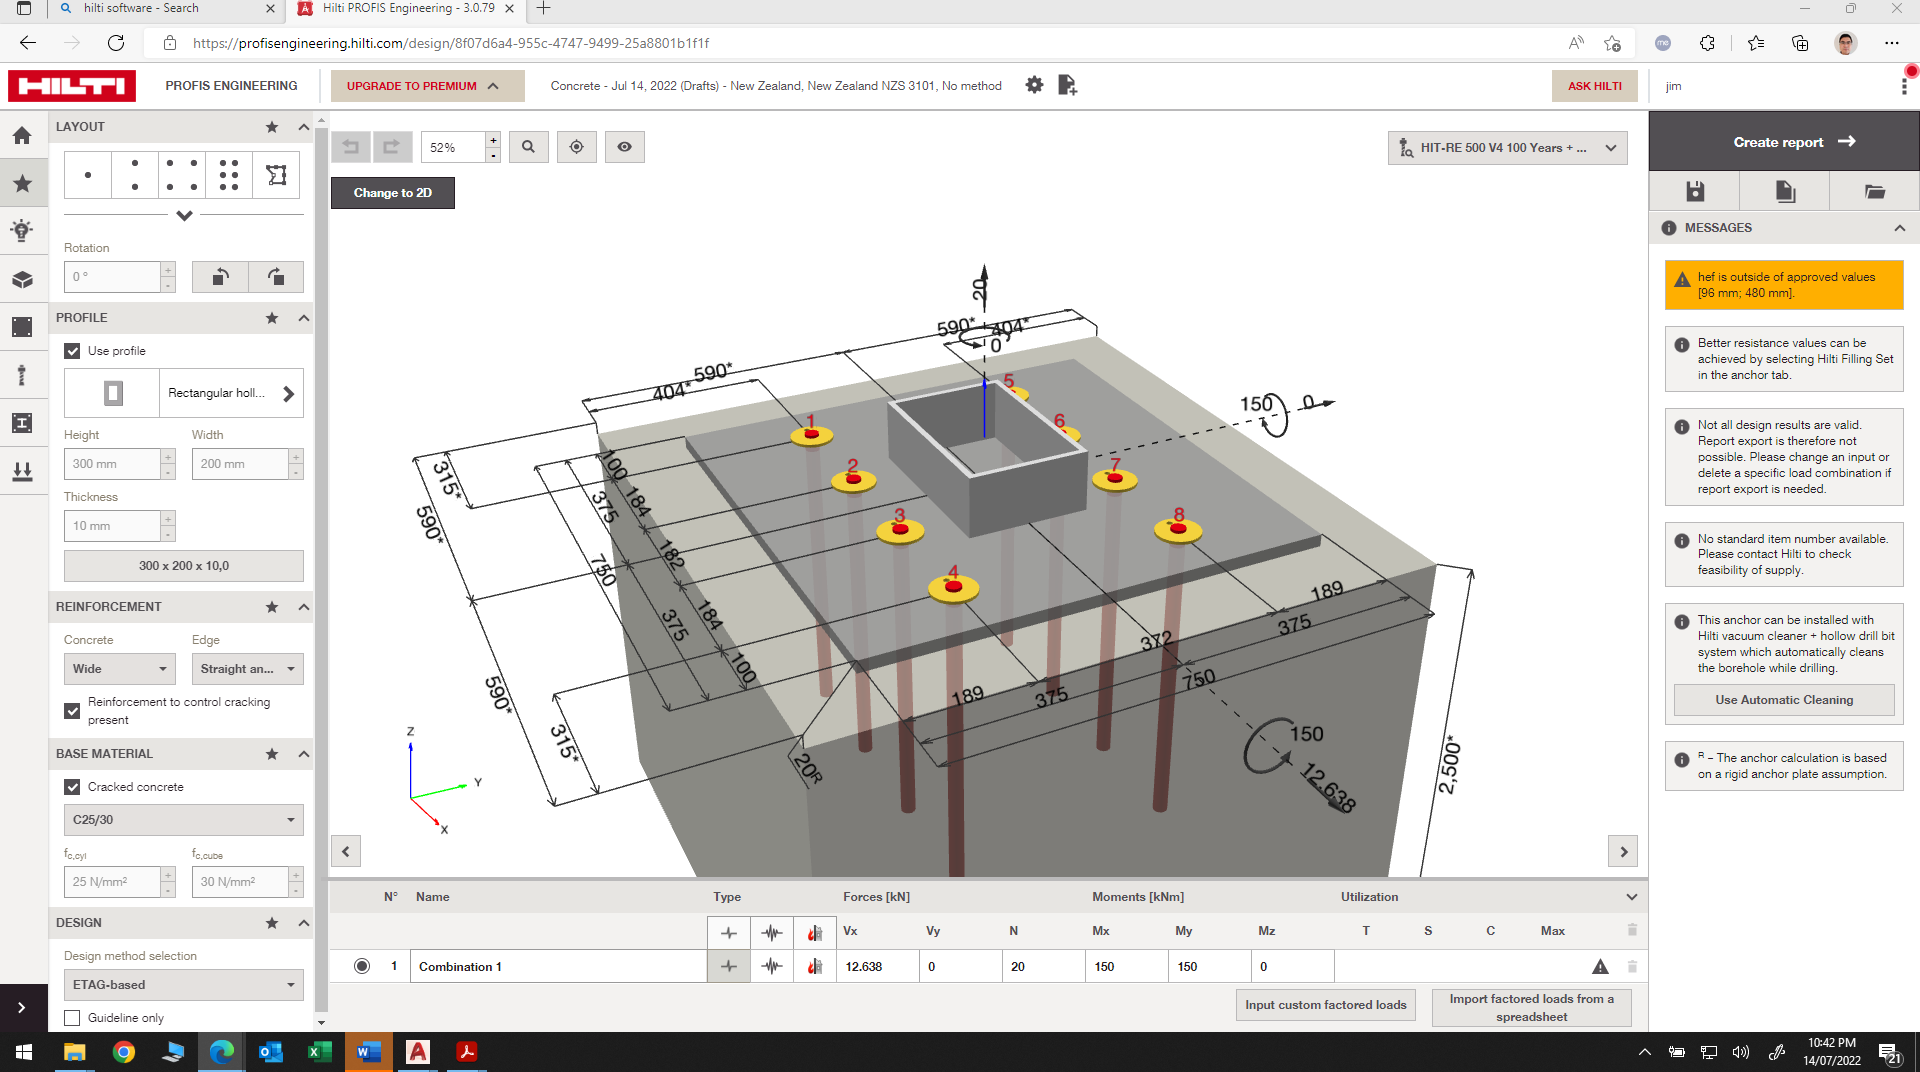Open the Home screen in the sidebar
Viewport: 1920px width, 1072px height.
(x=24, y=134)
